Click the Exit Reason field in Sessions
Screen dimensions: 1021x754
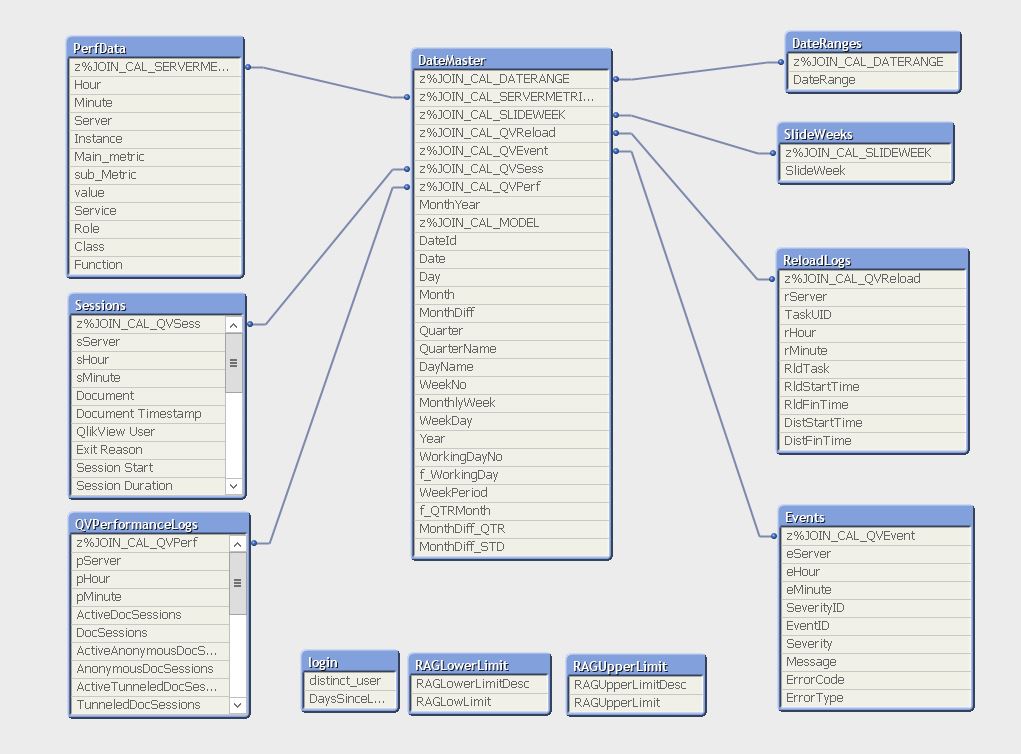[150, 450]
